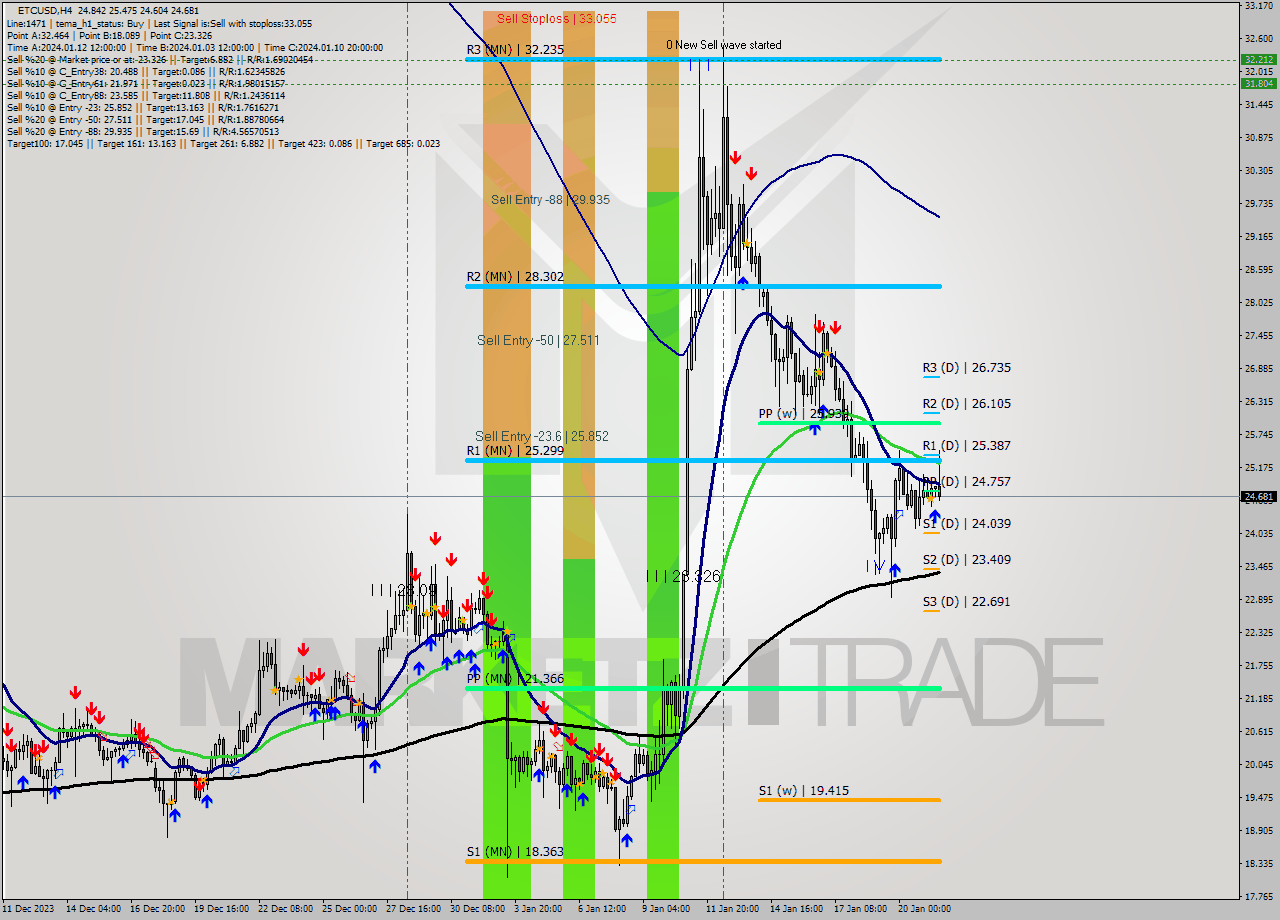This screenshot has width=1280, height=920.
Task: Click the current price tag 24.681
Action: point(1258,496)
